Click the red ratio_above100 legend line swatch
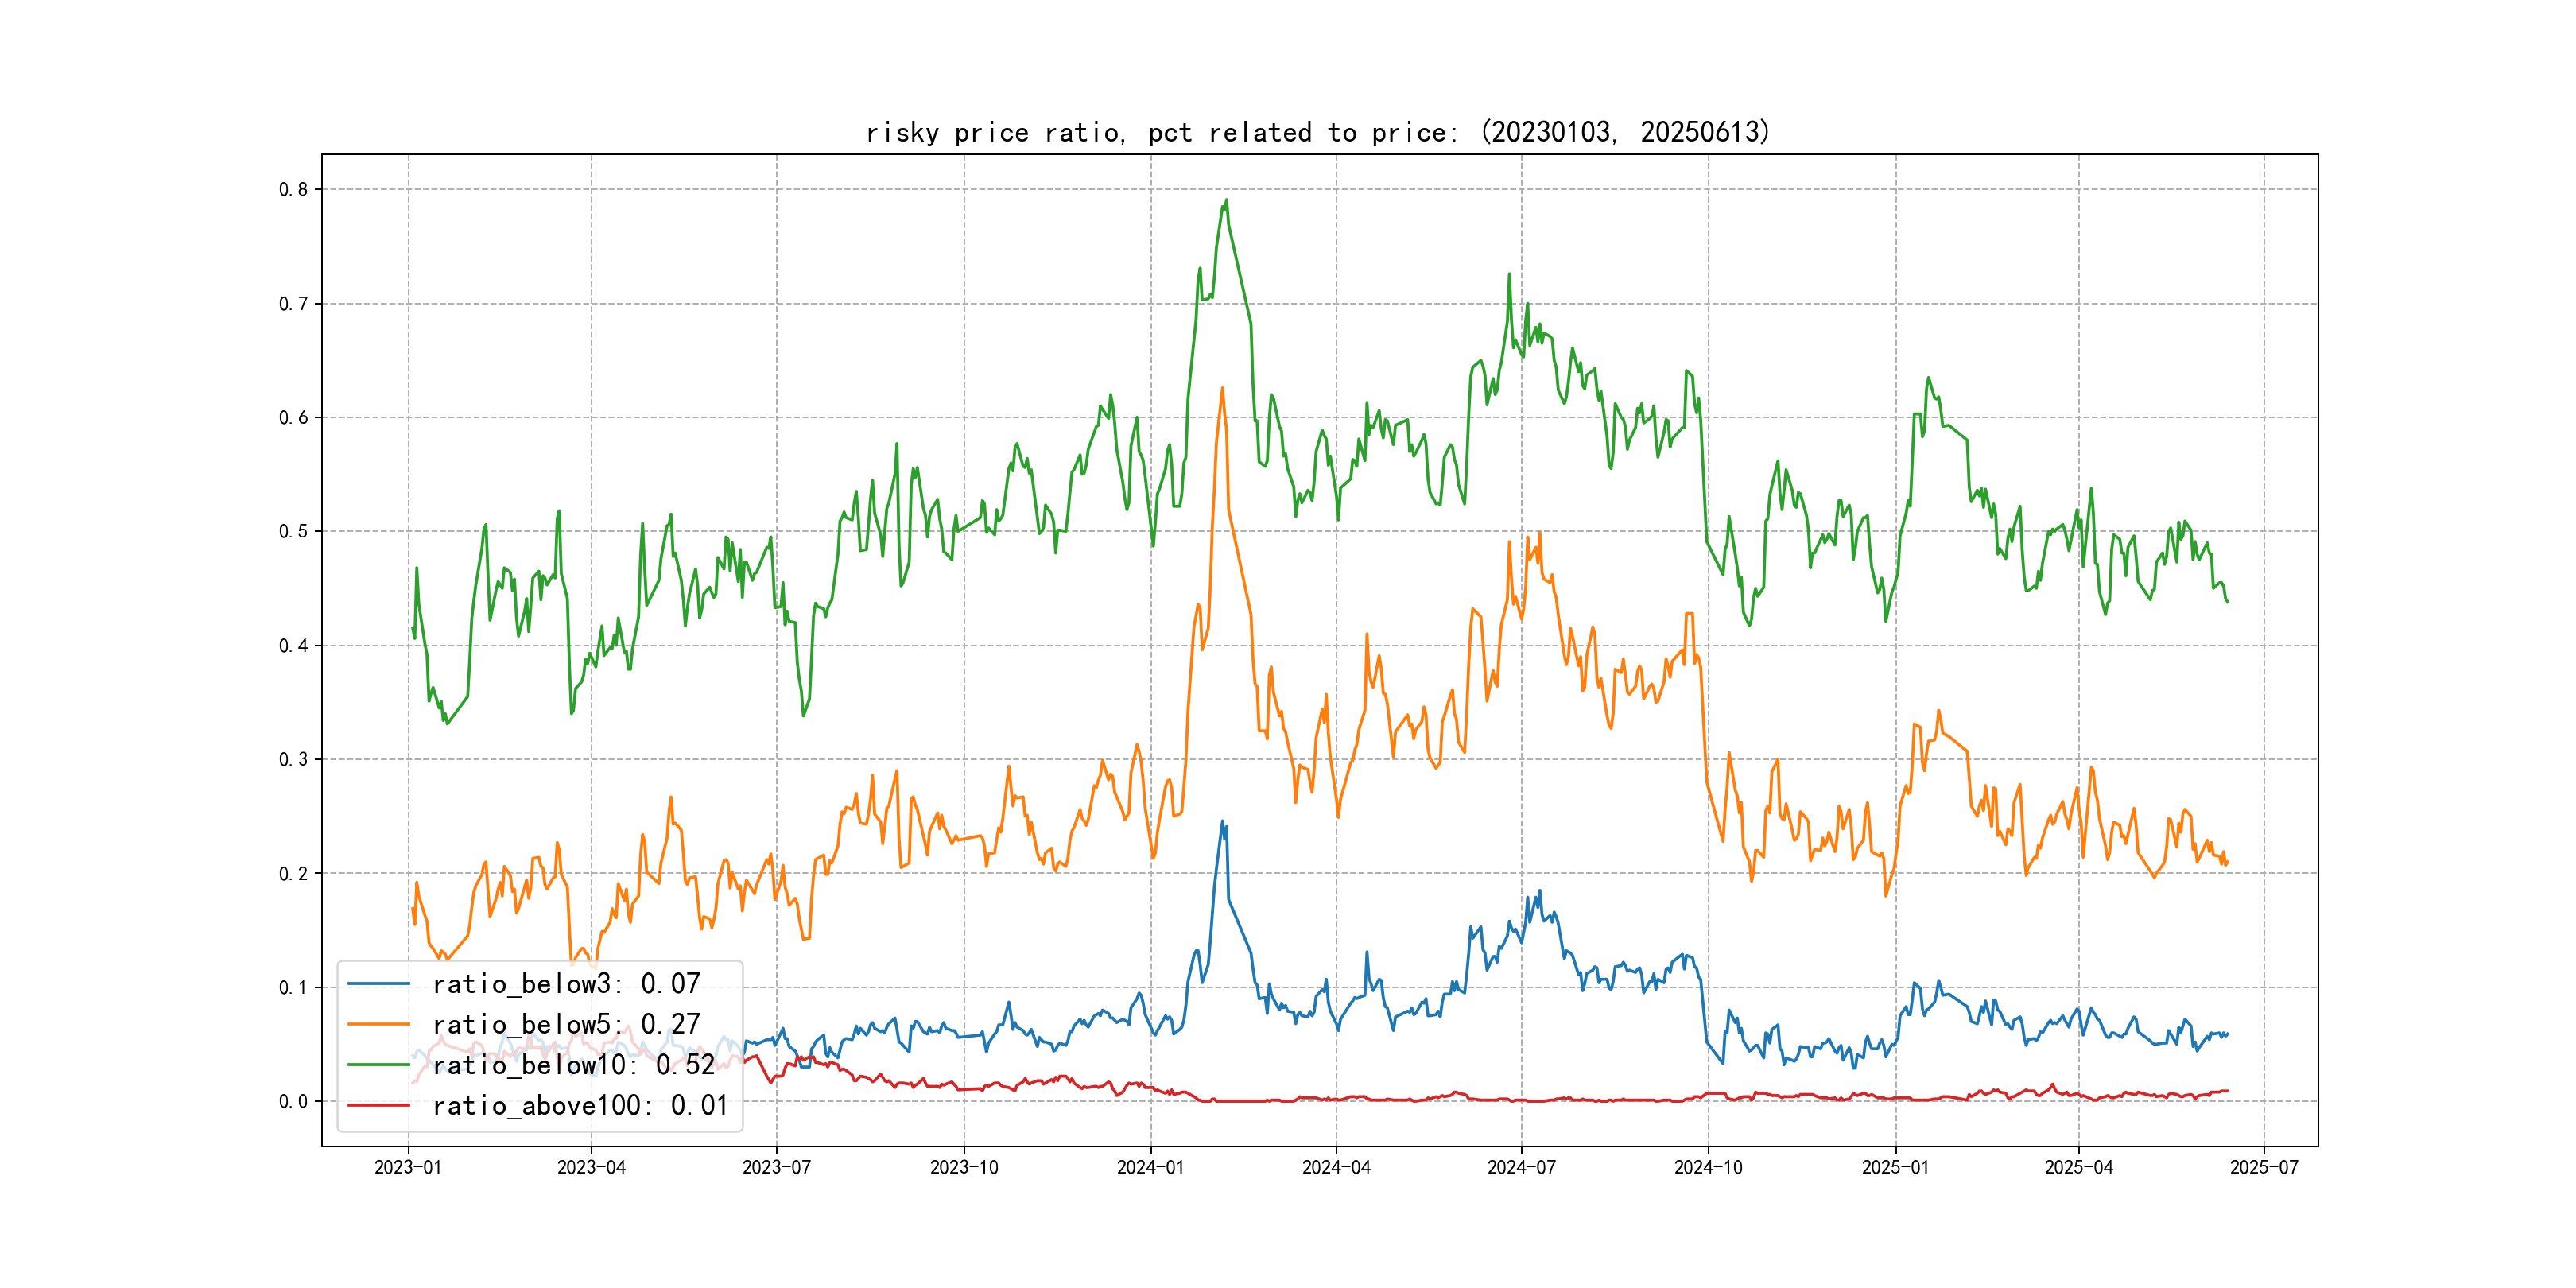Viewport: 2576px width, 1288px height. (378, 1105)
